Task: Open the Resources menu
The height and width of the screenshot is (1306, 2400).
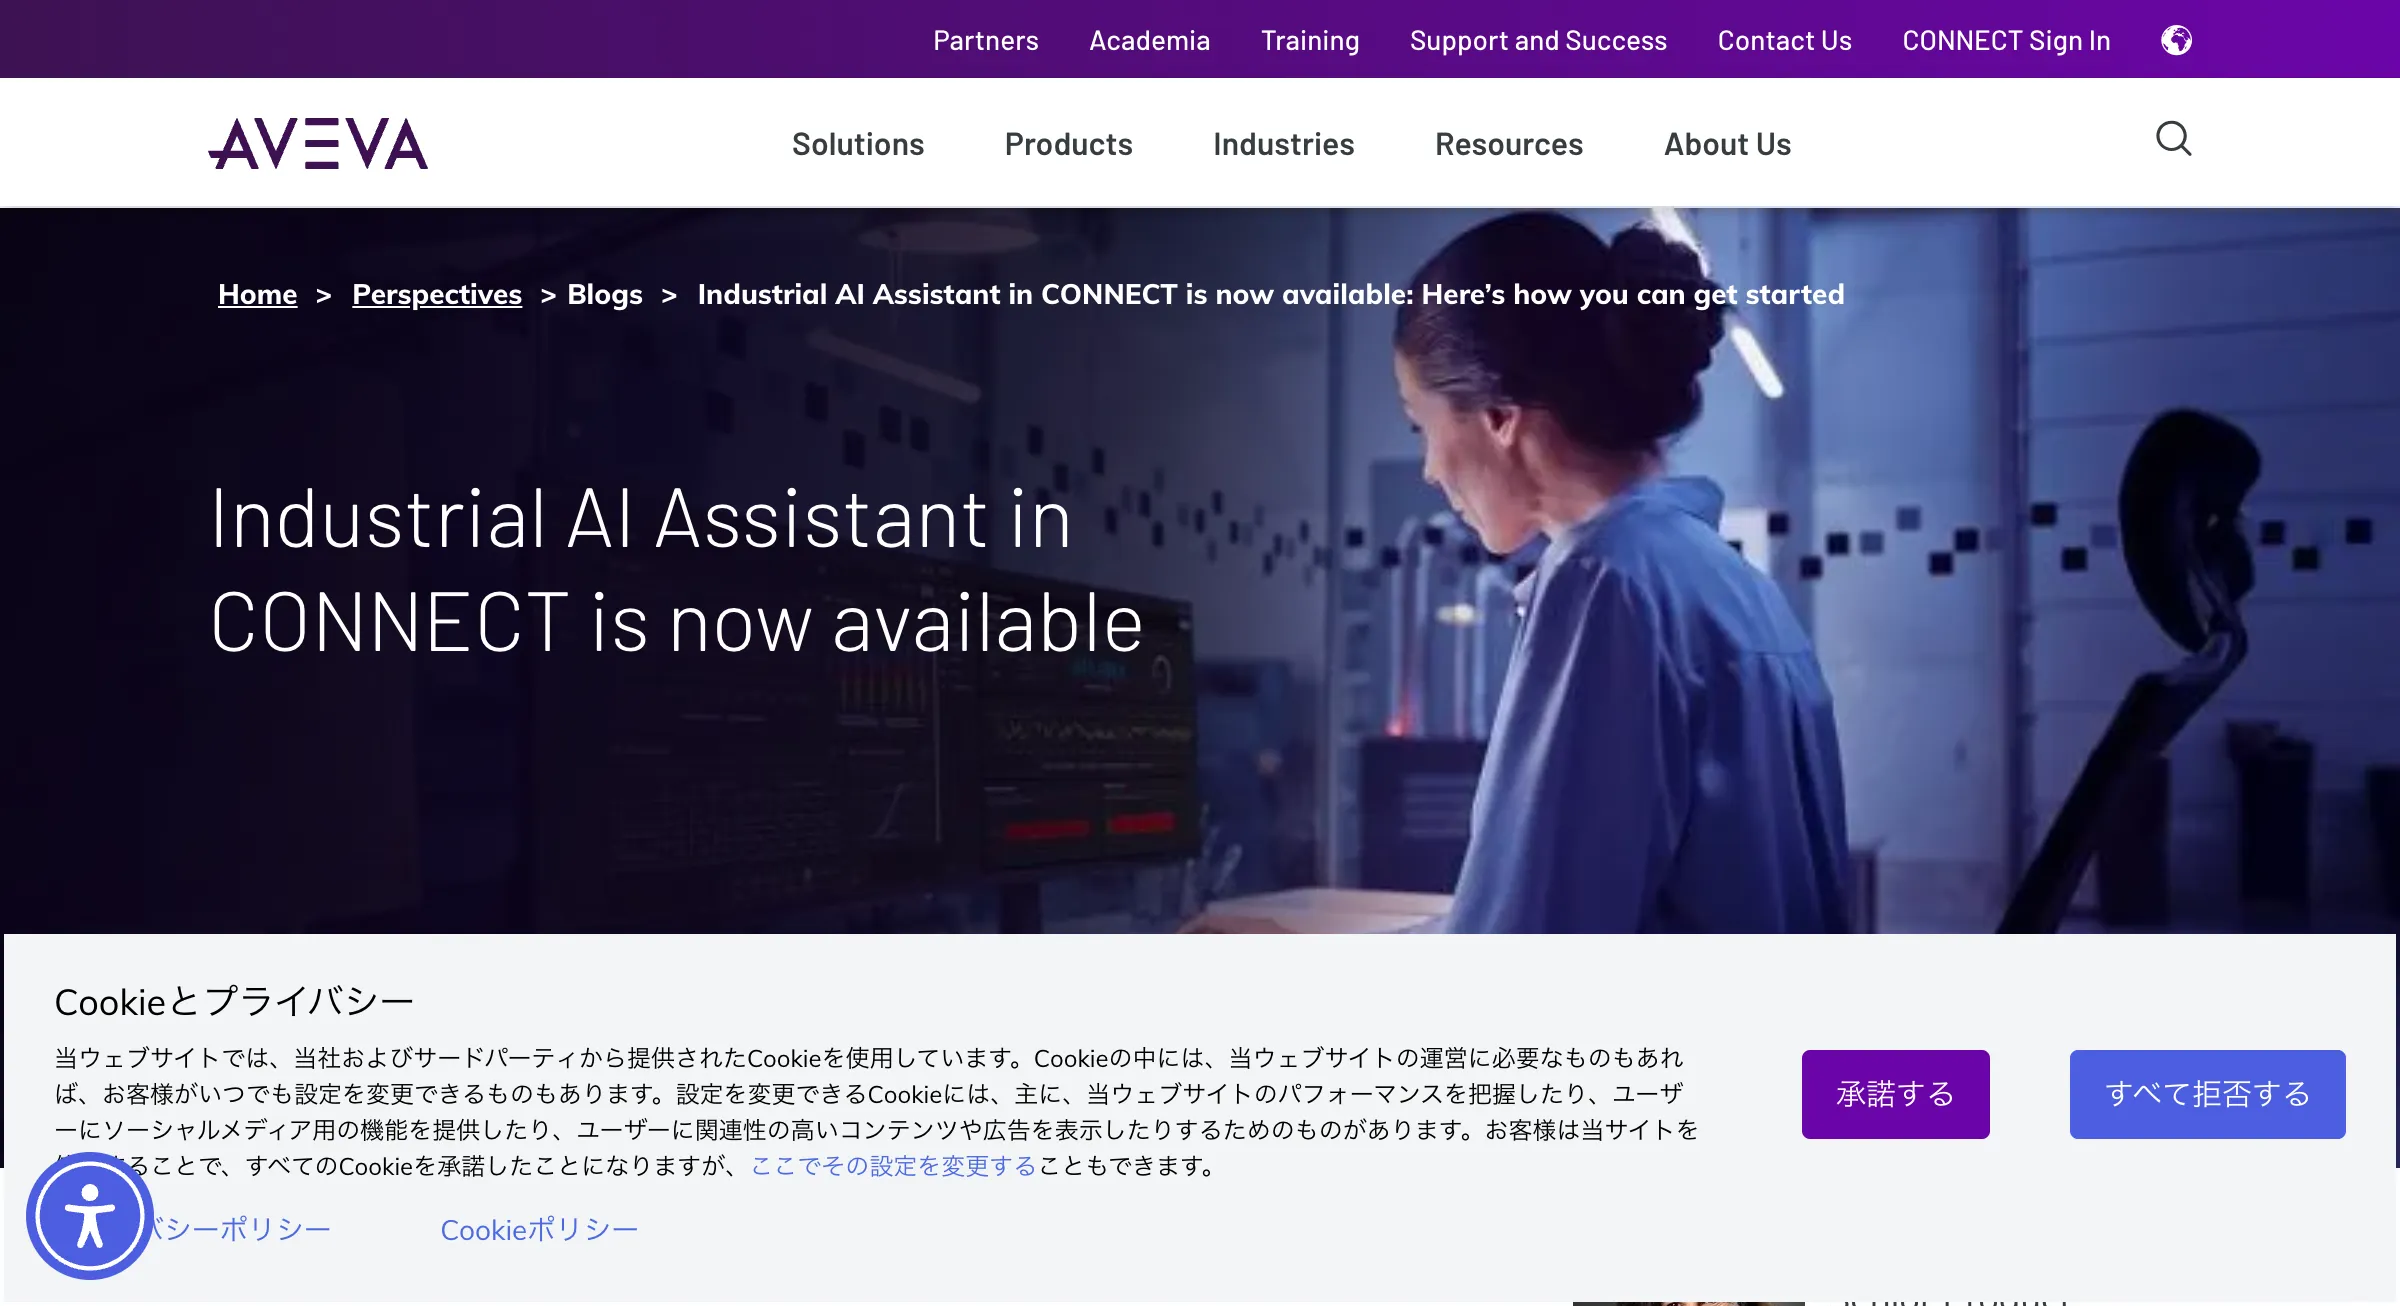Action: 1509,144
